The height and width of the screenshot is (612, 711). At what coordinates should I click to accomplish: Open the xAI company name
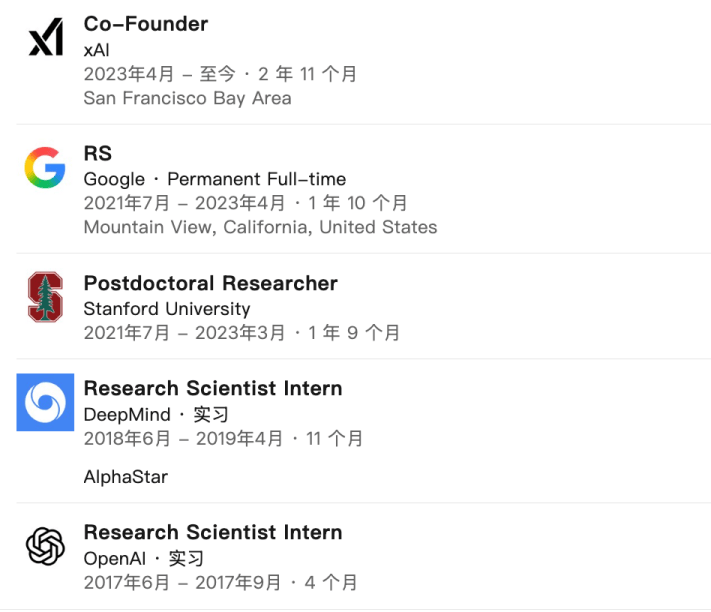click(x=97, y=49)
